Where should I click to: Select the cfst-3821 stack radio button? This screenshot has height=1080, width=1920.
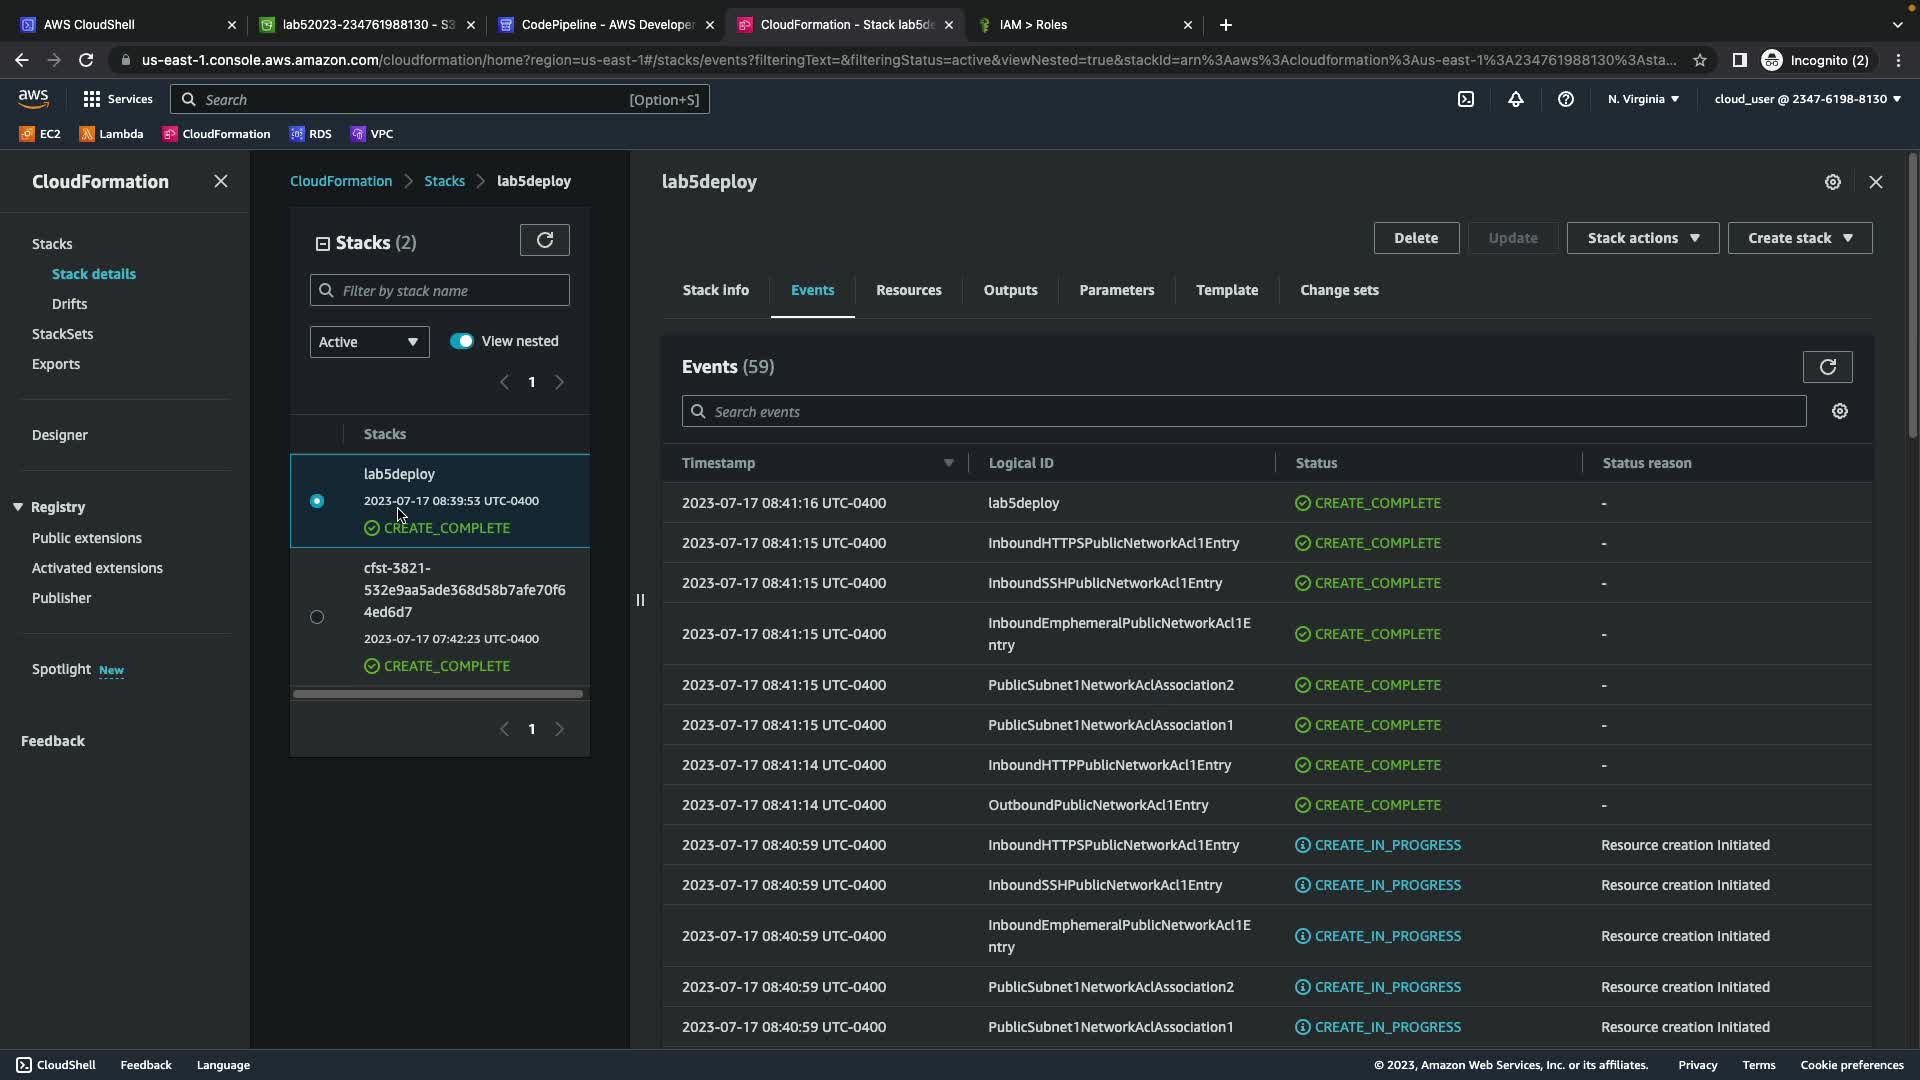point(317,617)
